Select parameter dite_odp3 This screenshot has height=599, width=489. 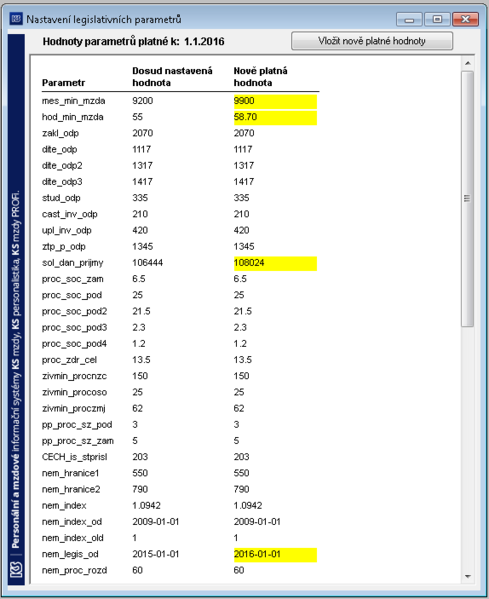click(x=62, y=182)
